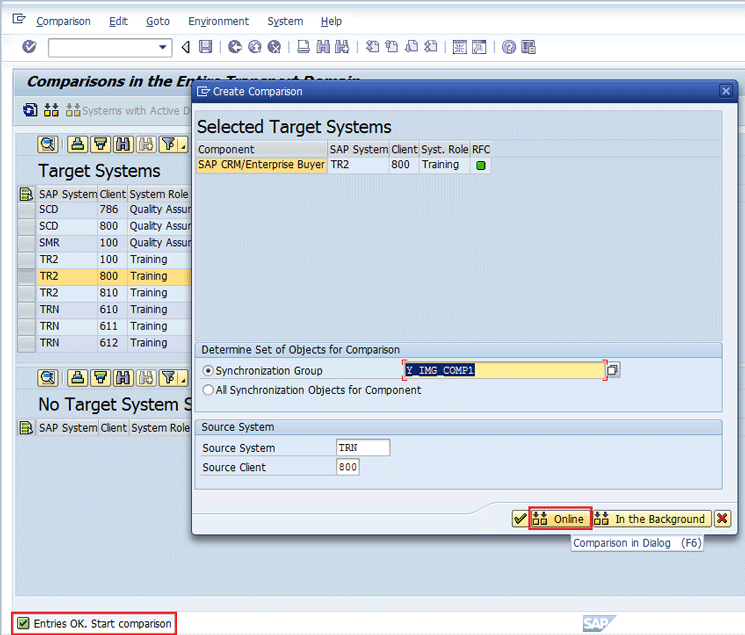Image resolution: width=745 pixels, height=635 pixels.
Task: Open Help via the question mark icon
Action: point(509,47)
